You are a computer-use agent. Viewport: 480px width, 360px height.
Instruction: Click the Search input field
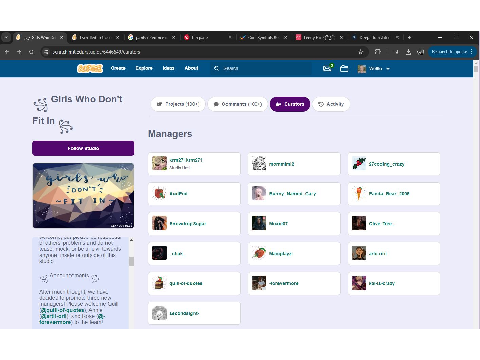tap(260, 68)
